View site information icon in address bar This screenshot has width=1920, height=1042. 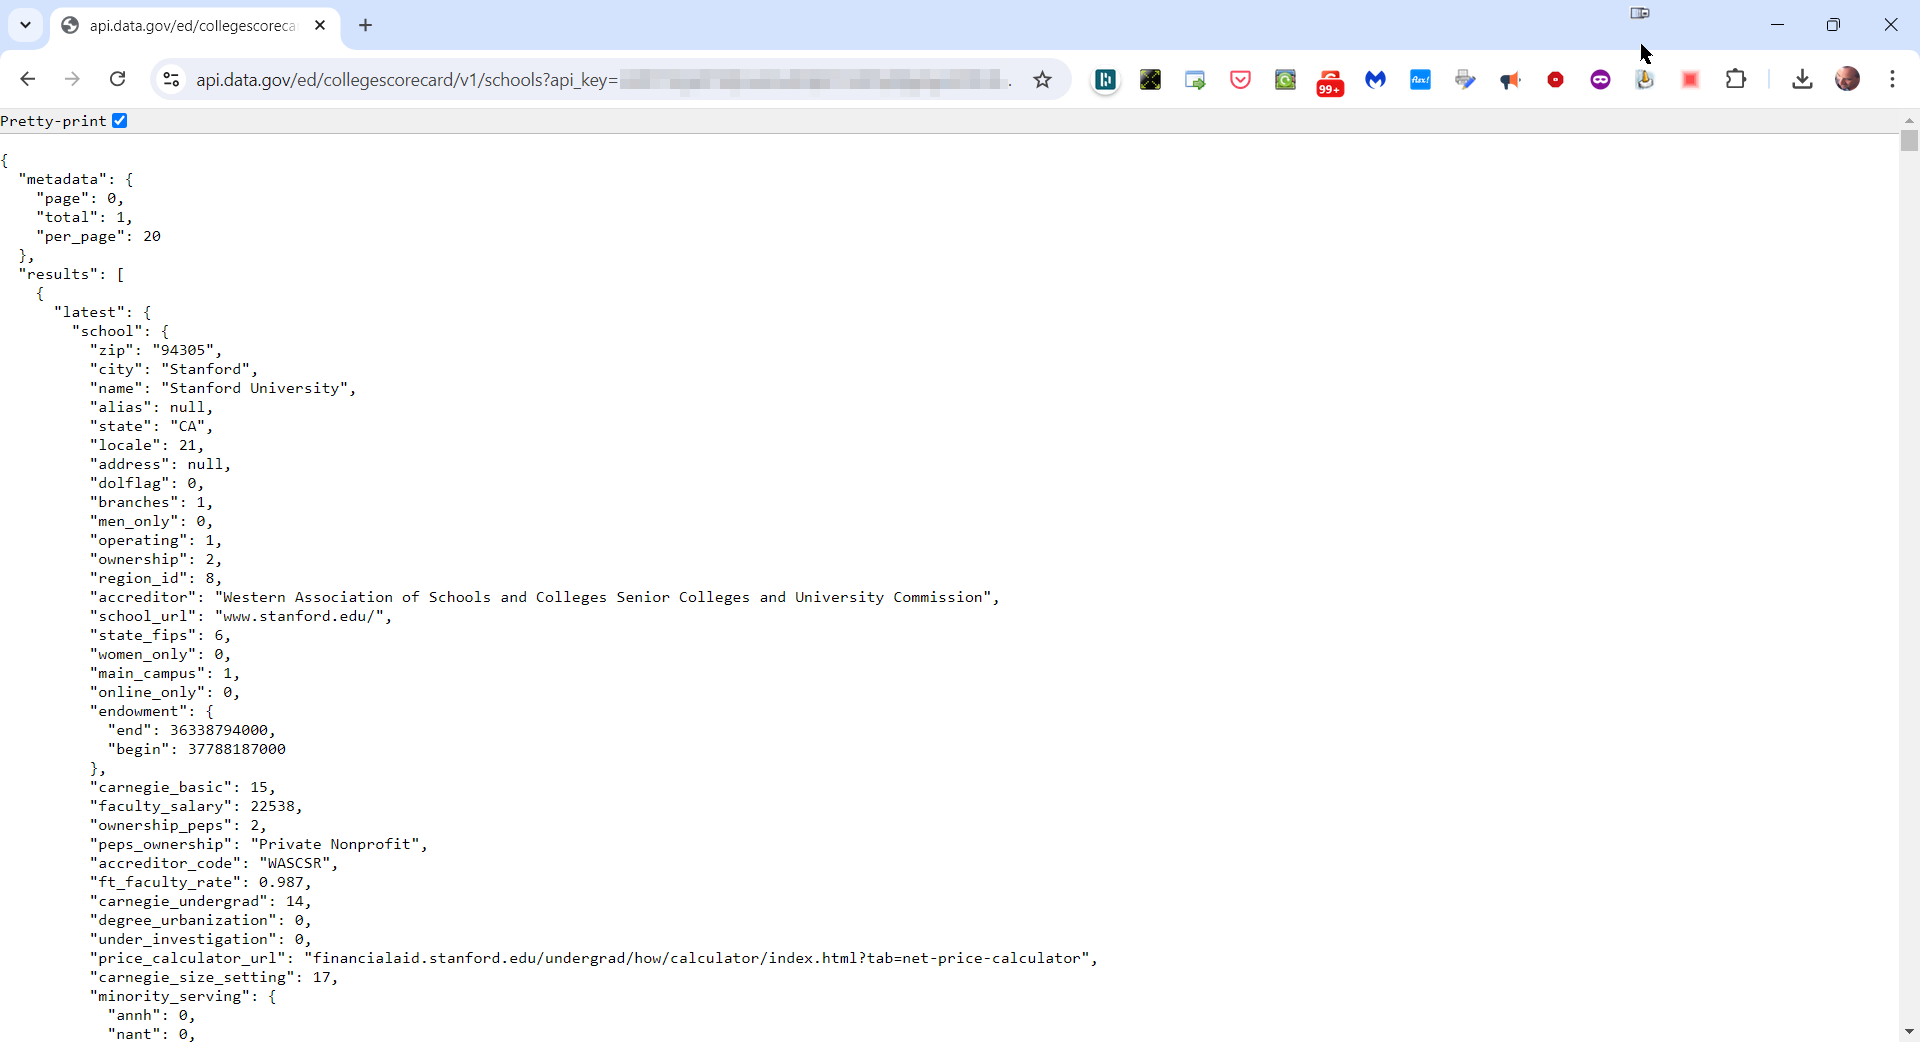pos(171,80)
